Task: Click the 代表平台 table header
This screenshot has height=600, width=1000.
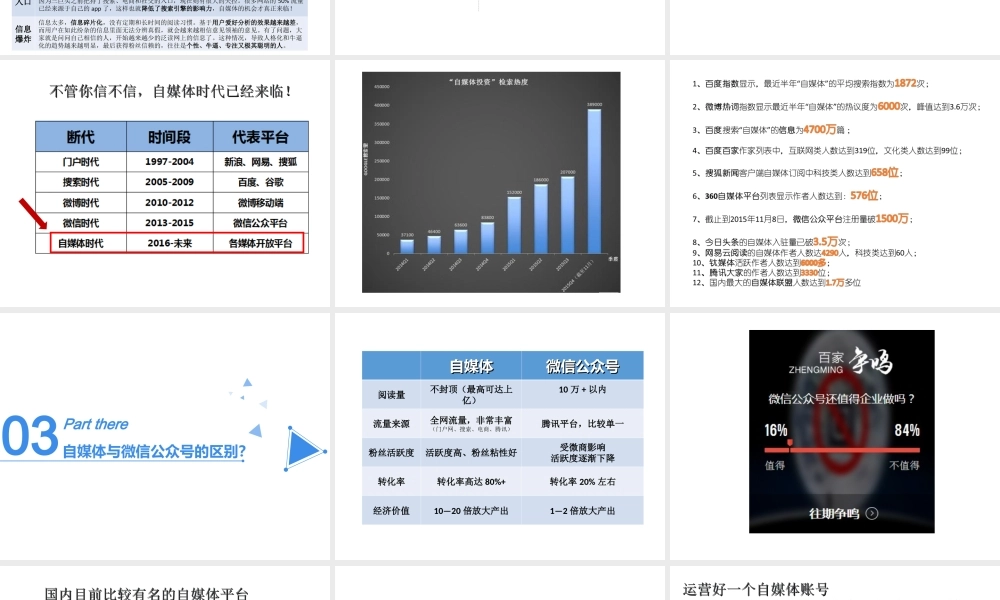Action: coord(261,136)
